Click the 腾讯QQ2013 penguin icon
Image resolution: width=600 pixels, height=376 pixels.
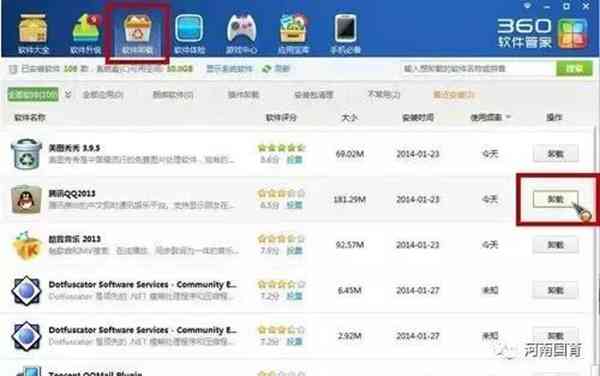(x=26, y=199)
